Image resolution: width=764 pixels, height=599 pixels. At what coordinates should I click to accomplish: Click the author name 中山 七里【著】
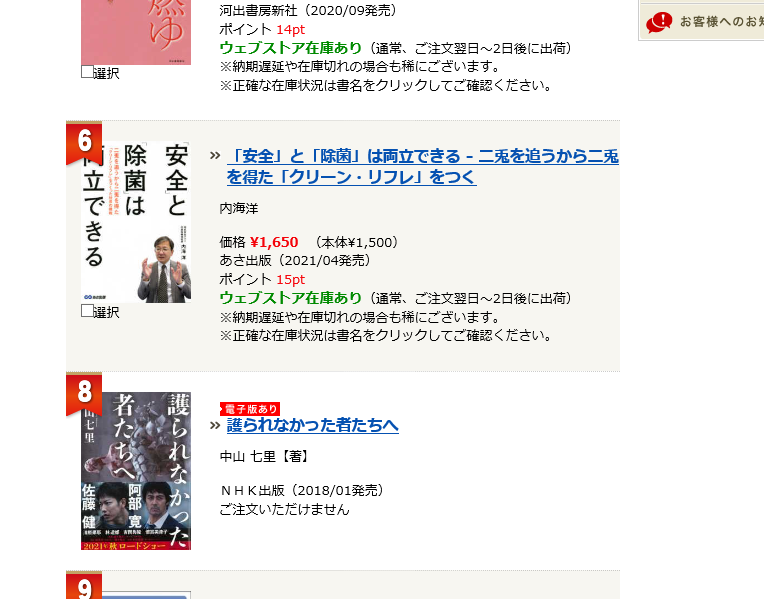pyautogui.click(x=264, y=457)
